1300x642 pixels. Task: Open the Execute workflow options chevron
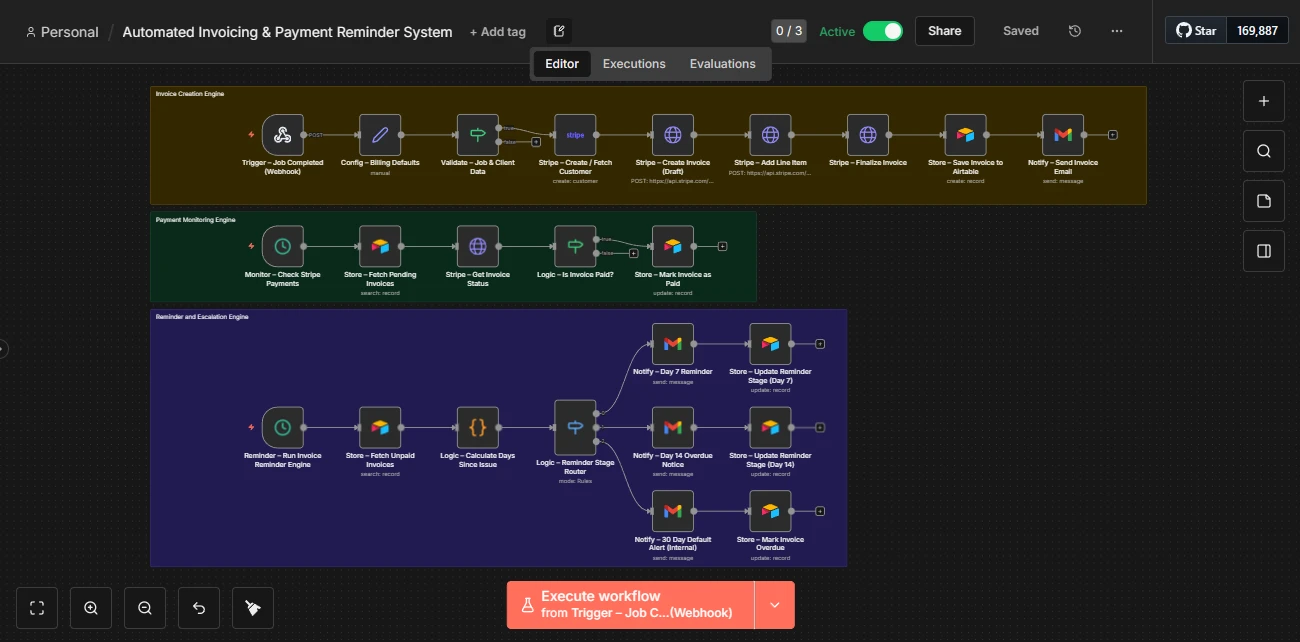[x=774, y=604]
